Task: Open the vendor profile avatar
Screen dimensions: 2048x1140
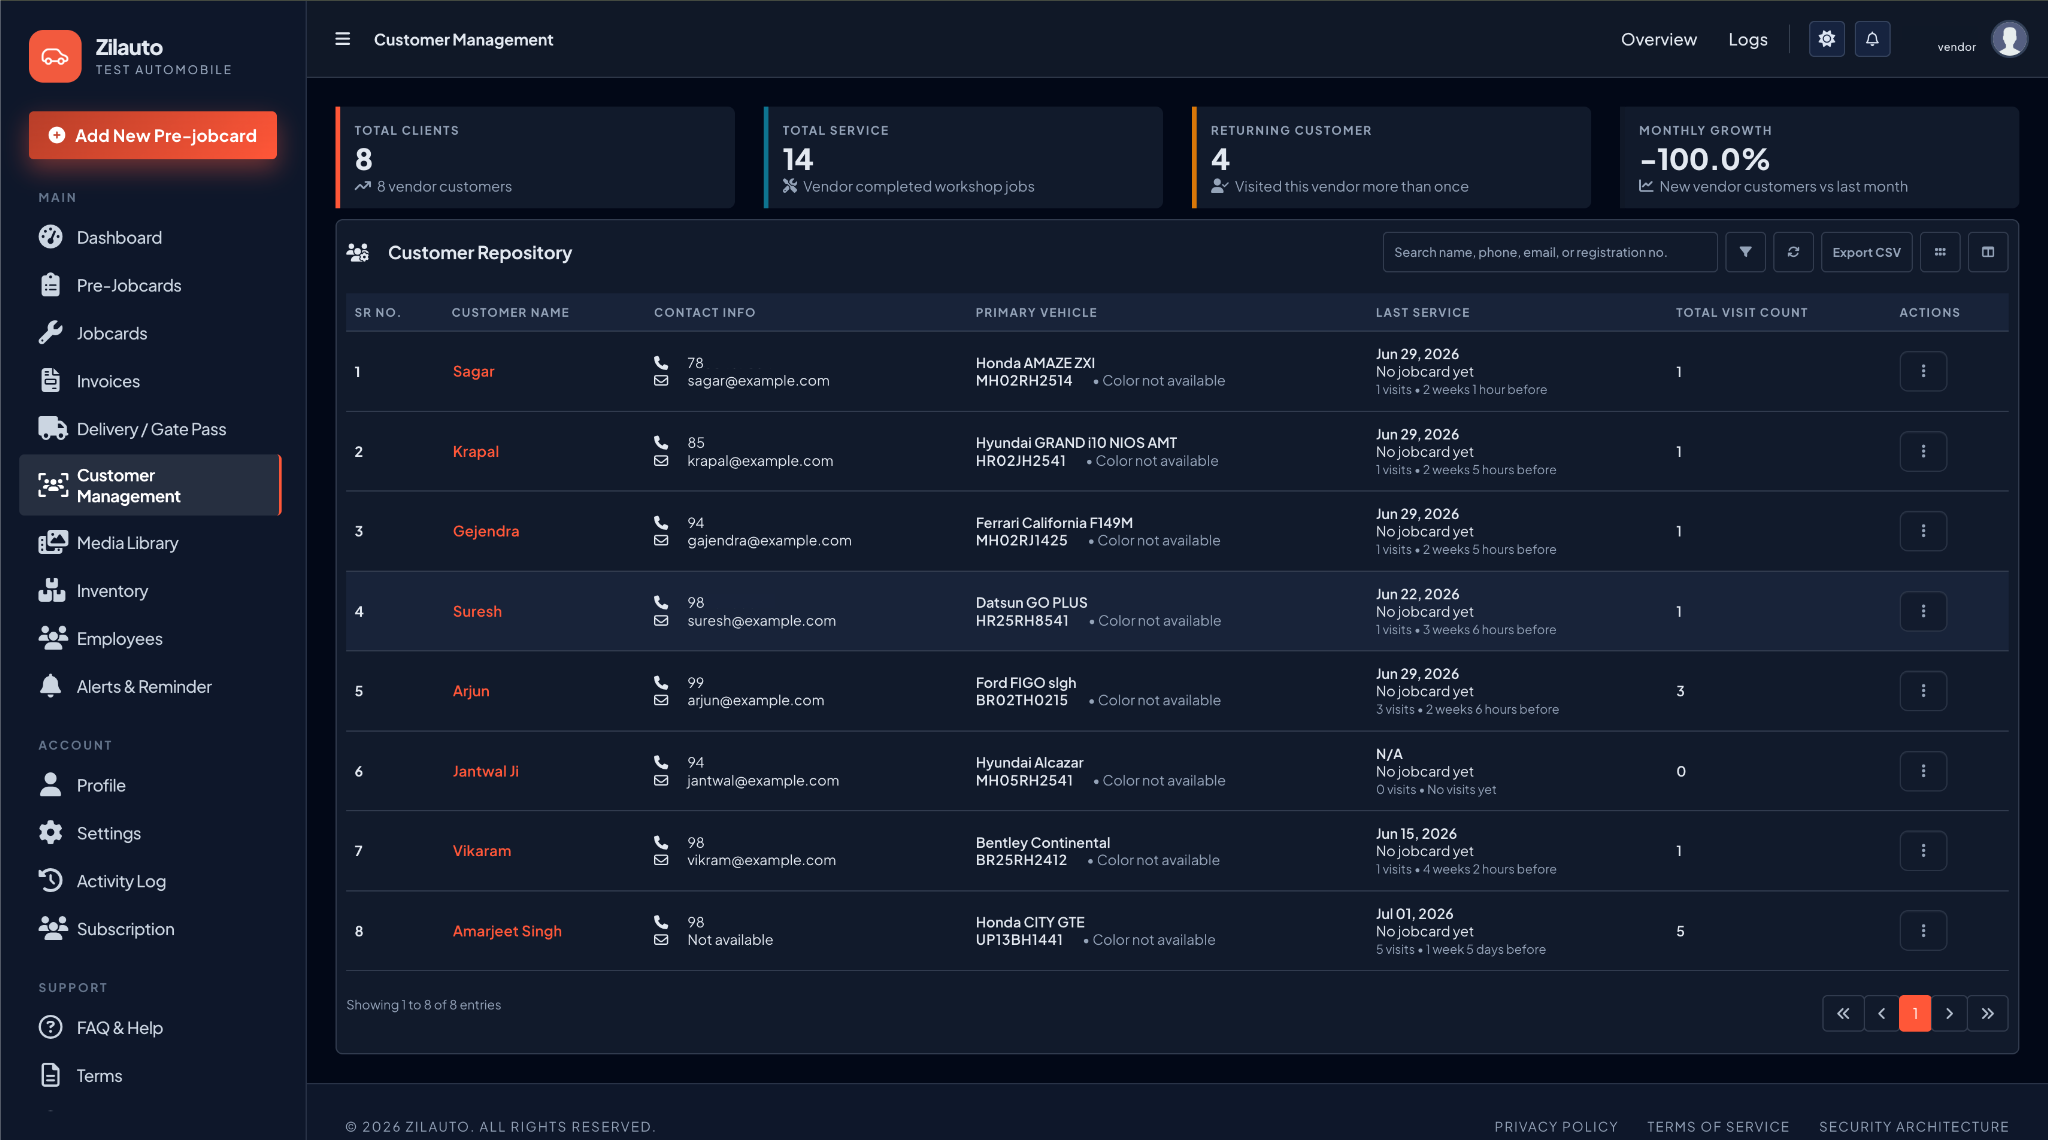Action: 2009,40
